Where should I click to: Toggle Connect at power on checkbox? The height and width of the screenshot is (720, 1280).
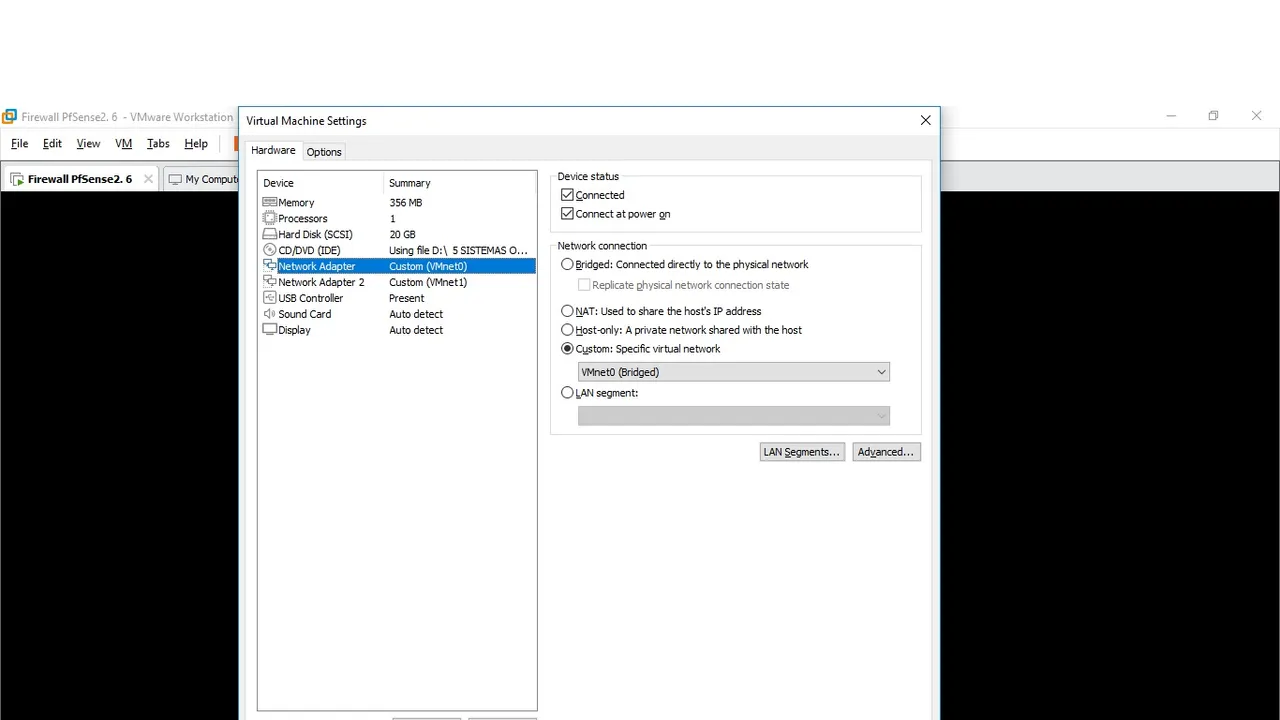pyautogui.click(x=567, y=214)
